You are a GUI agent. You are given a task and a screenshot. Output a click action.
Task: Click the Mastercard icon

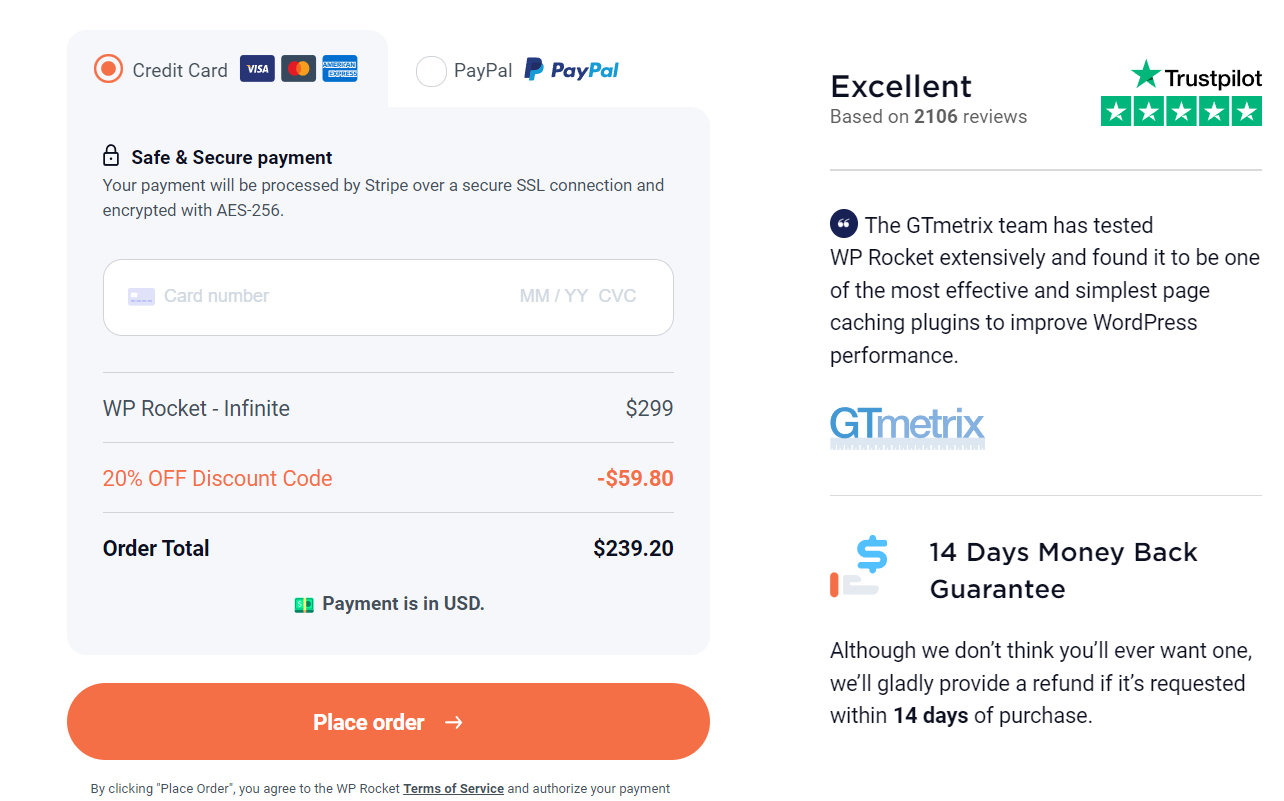(298, 69)
